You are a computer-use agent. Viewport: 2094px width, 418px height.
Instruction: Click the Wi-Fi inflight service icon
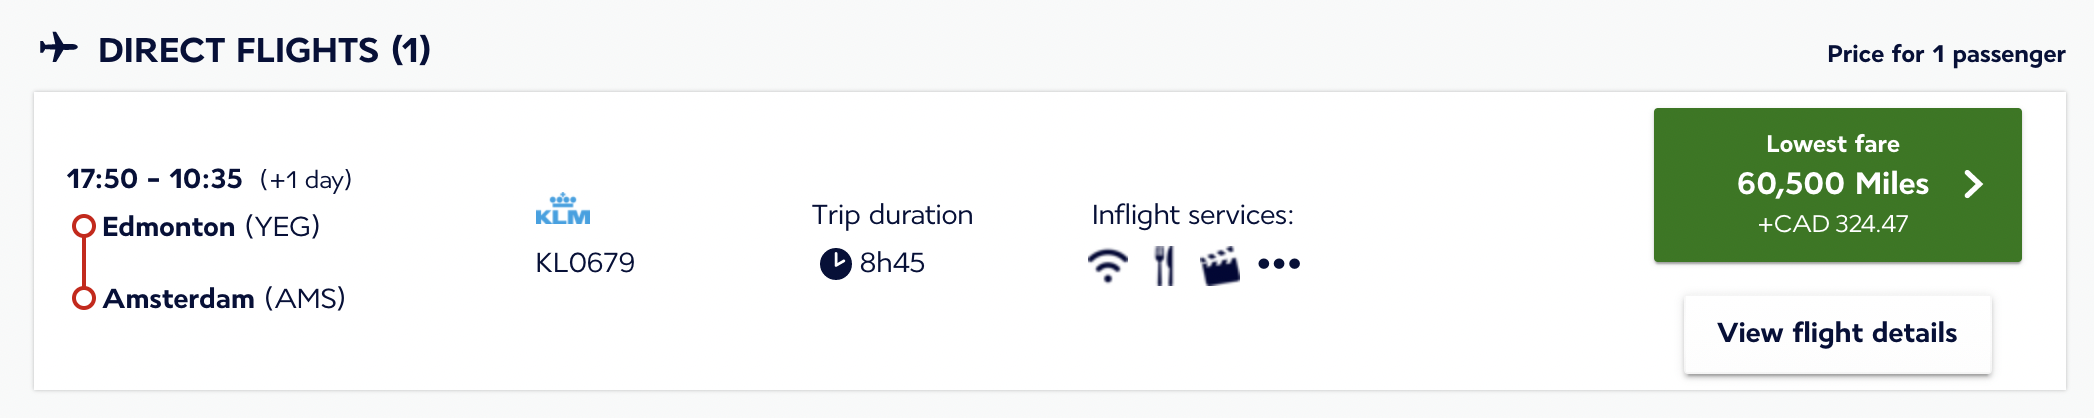[1107, 265]
